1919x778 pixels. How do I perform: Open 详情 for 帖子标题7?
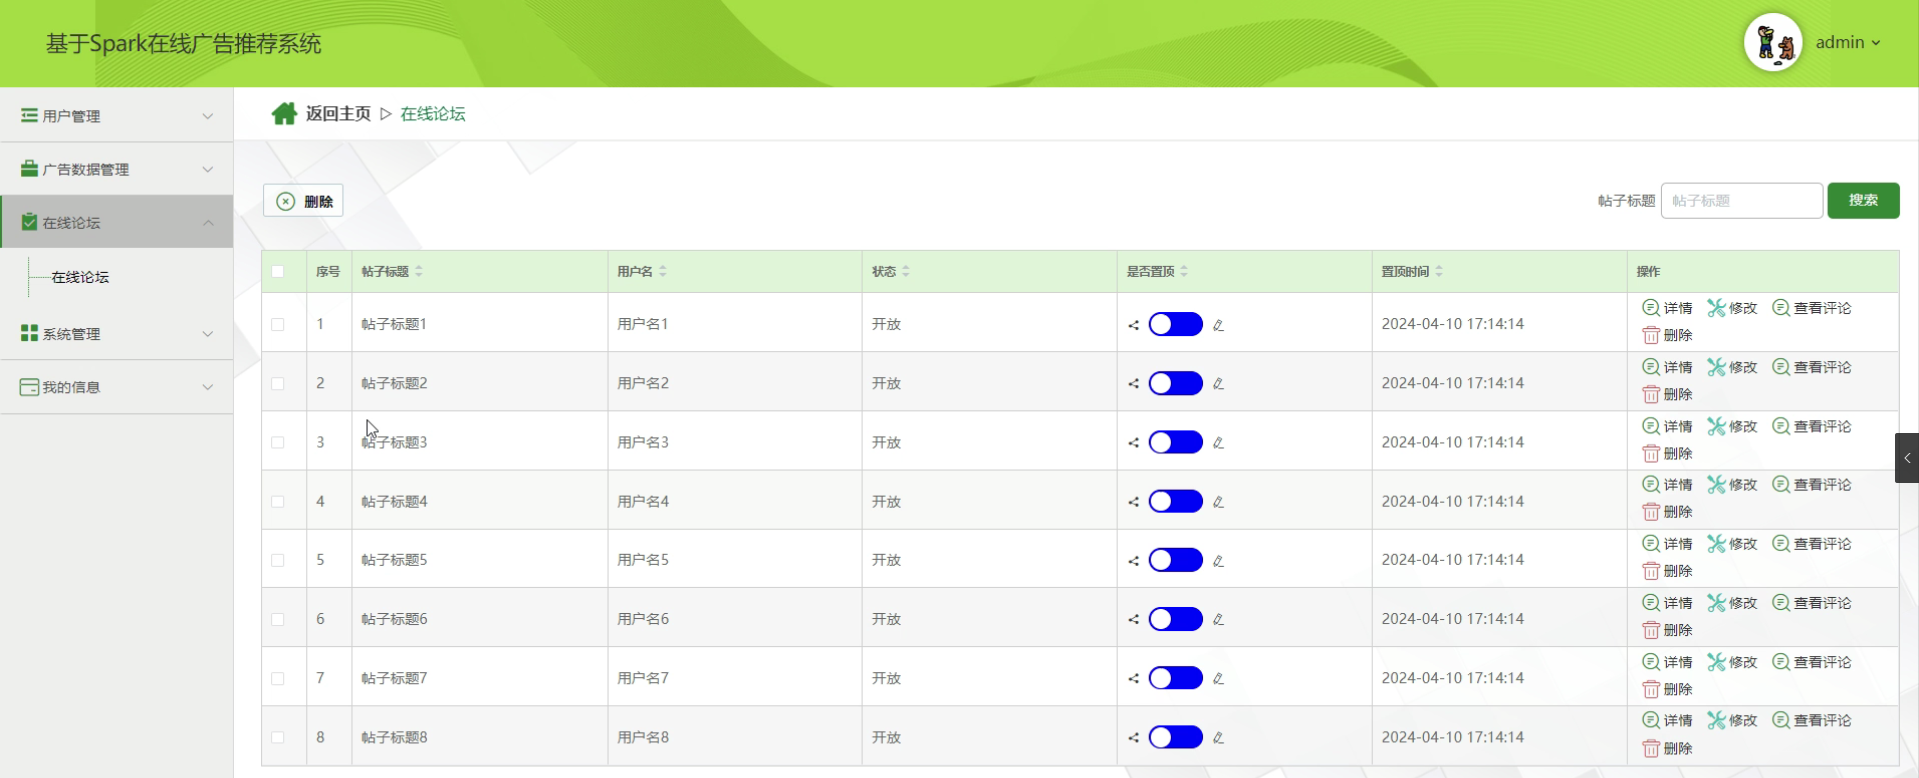pyautogui.click(x=1667, y=662)
